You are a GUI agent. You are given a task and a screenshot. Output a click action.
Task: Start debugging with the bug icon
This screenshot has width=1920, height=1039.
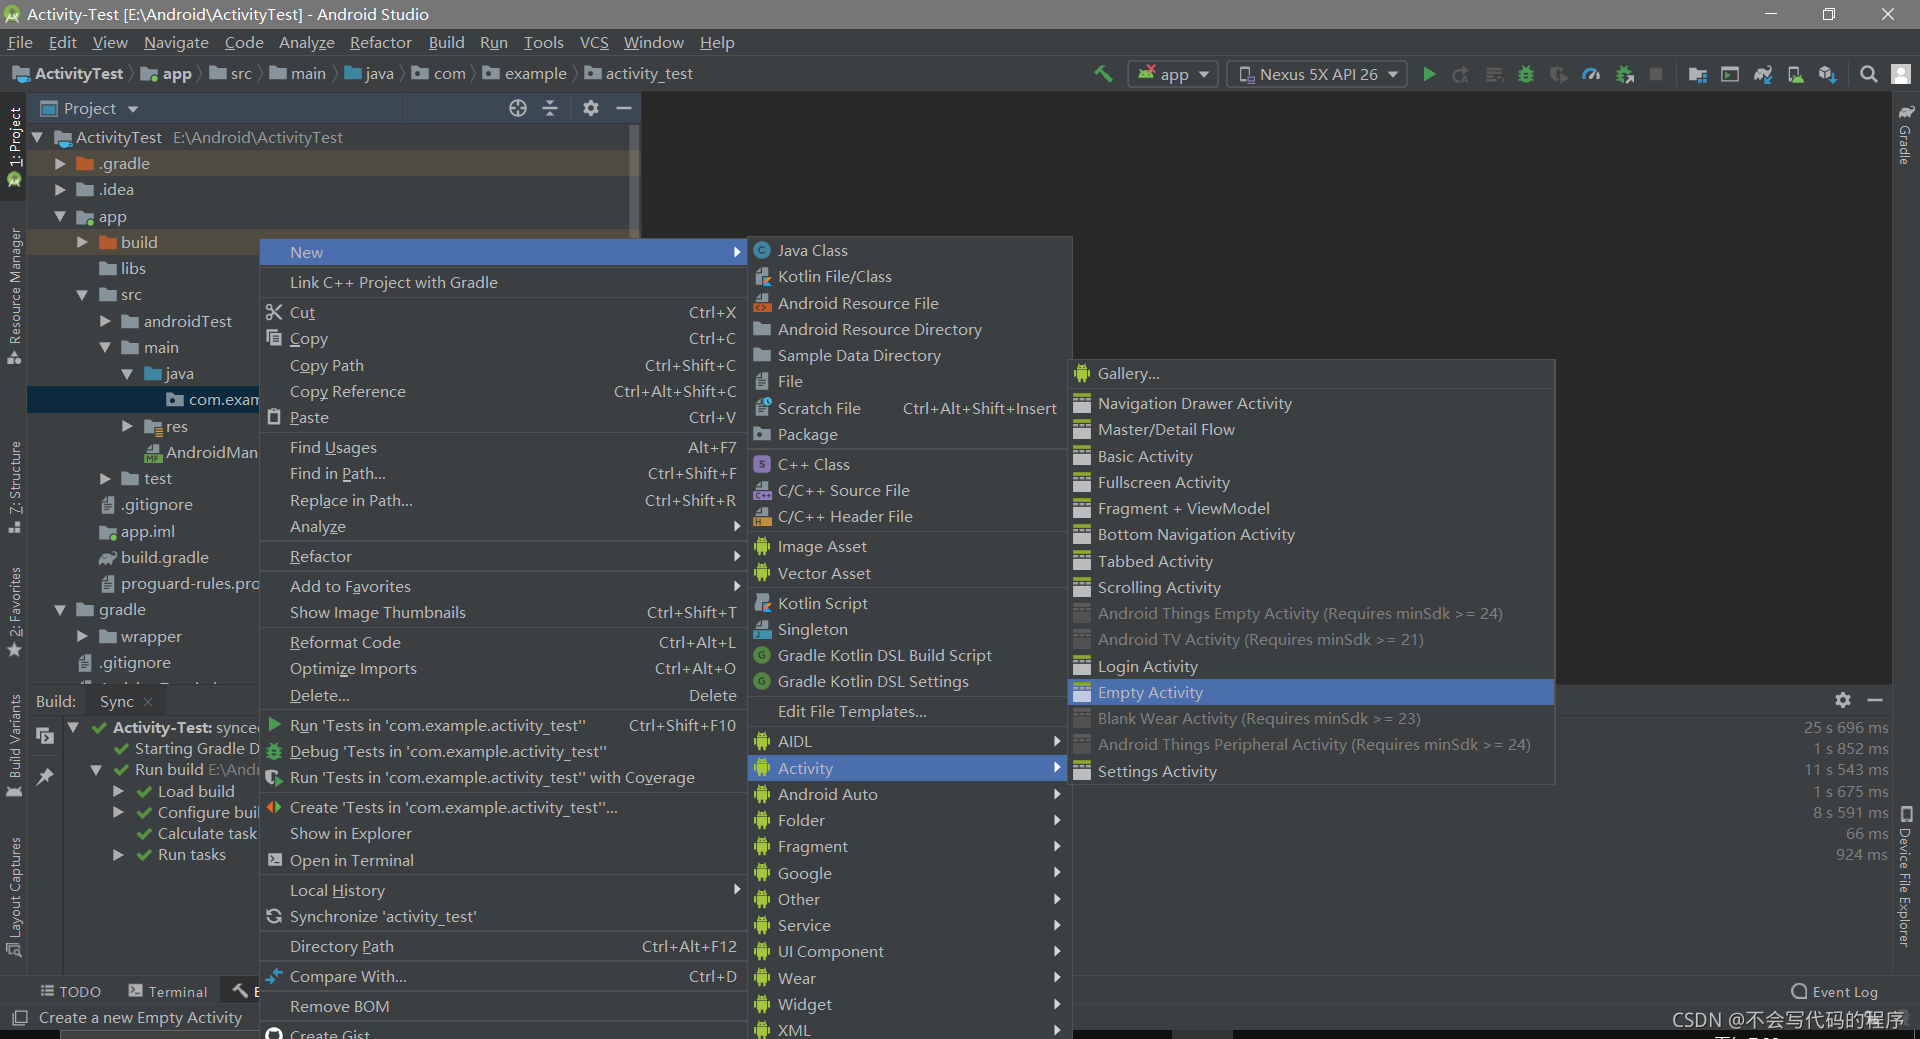(1526, 74)
